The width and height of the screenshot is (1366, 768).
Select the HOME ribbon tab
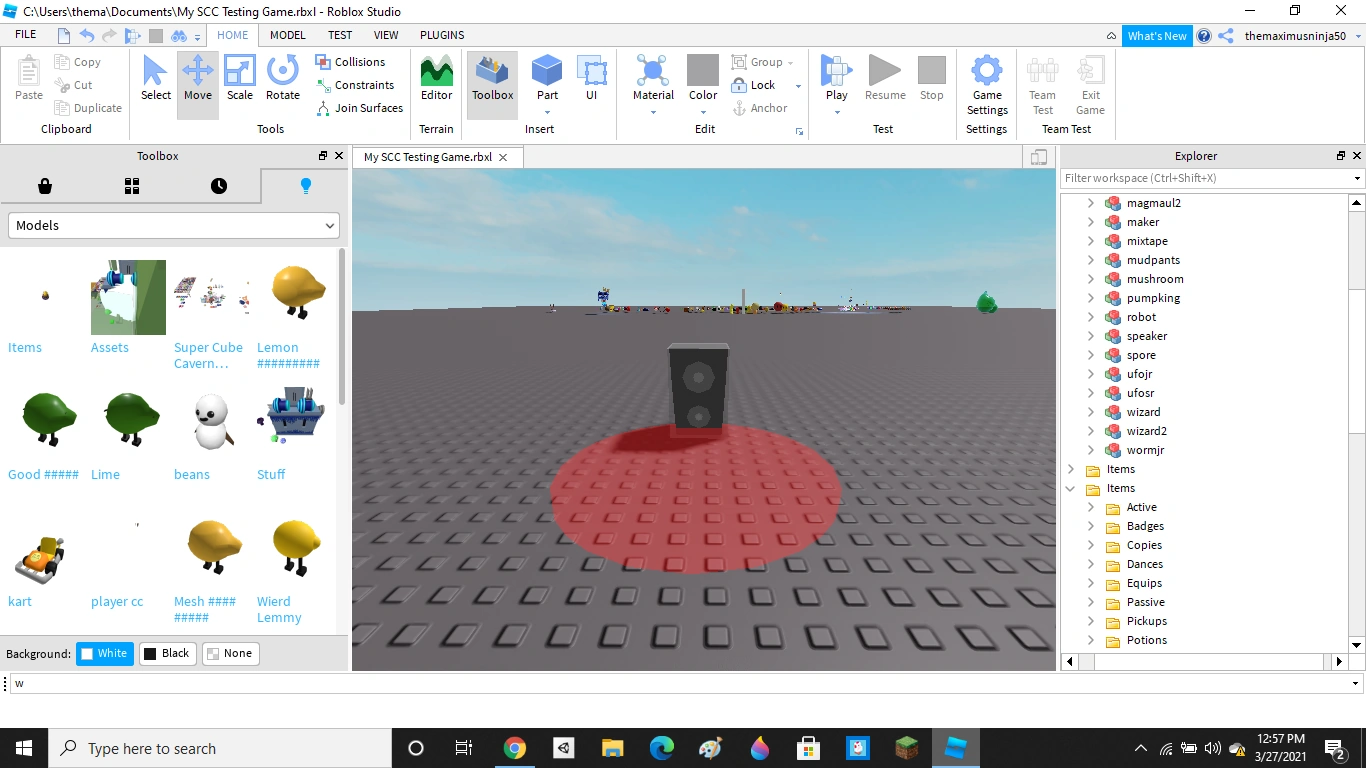[233, 35]
